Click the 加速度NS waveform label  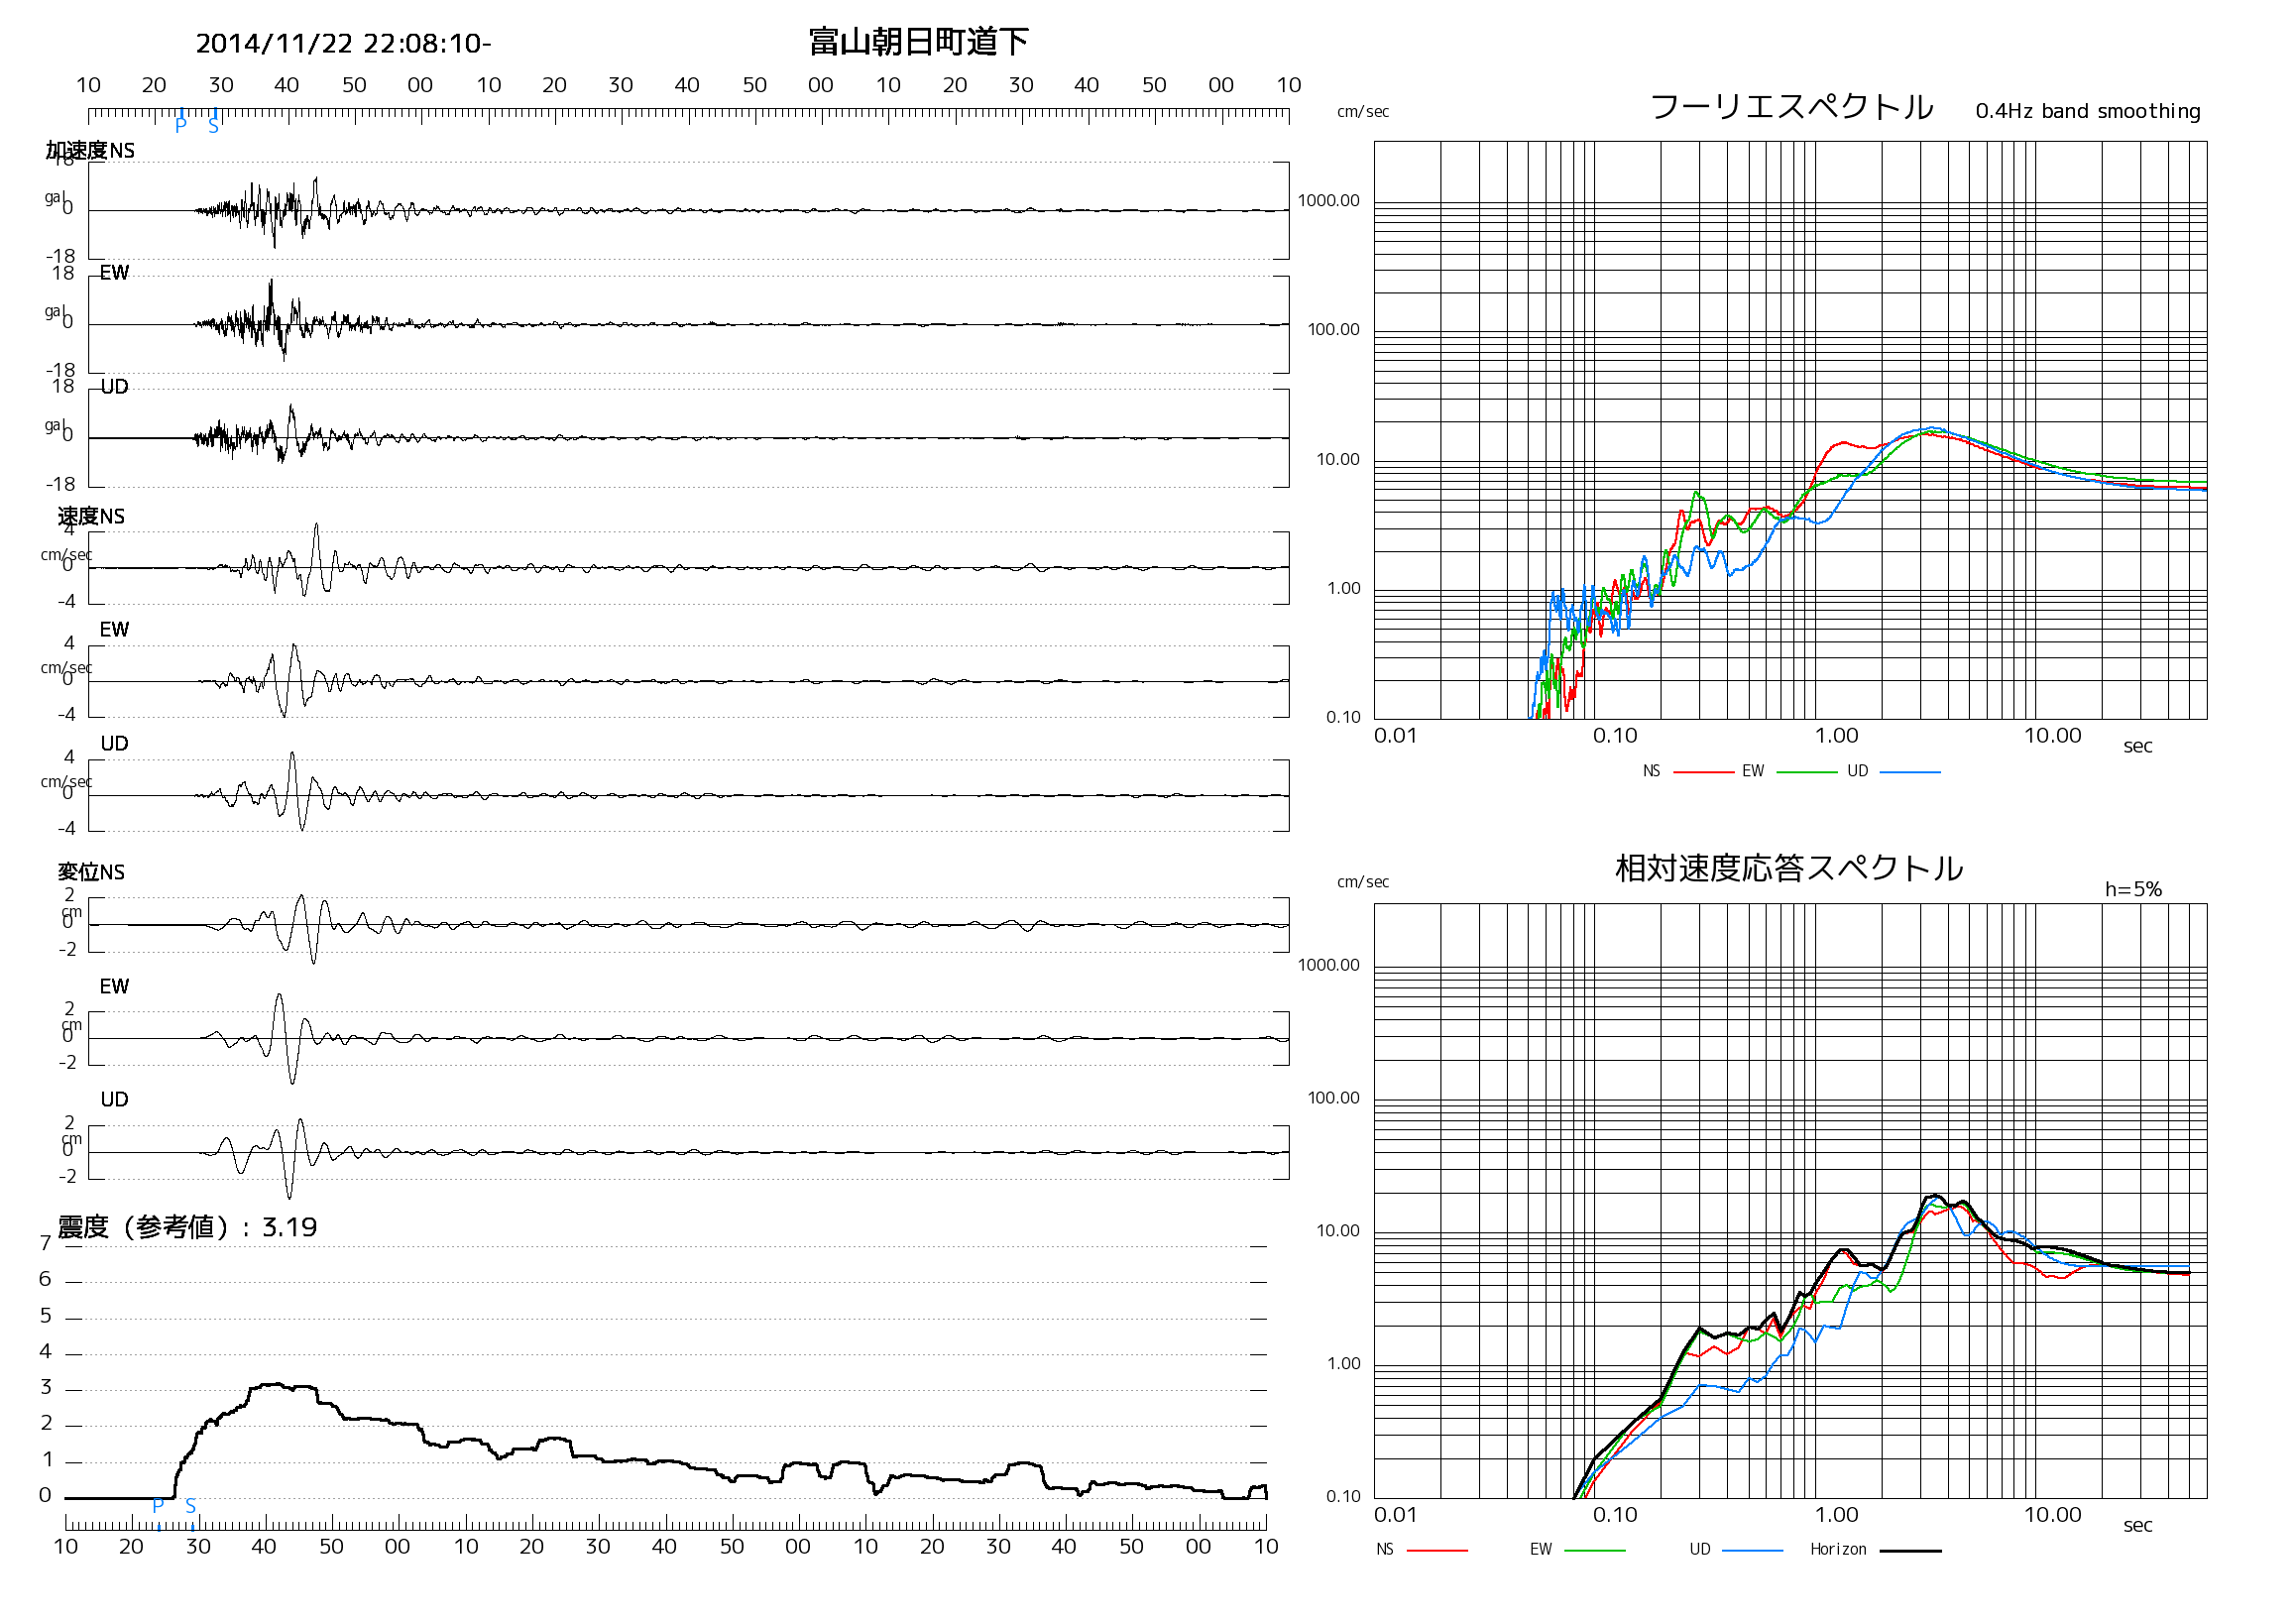point(90,151)
